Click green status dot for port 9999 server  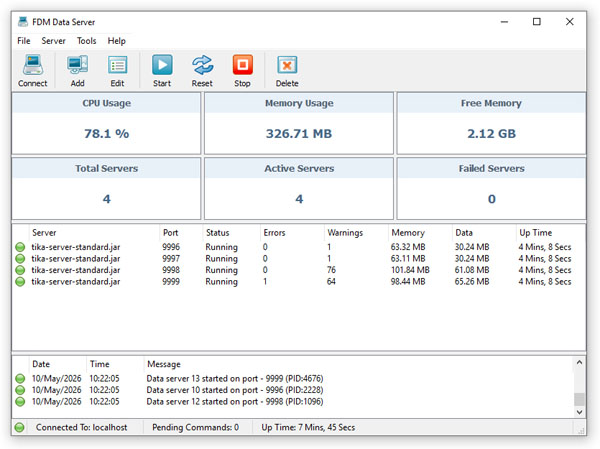[x=20, y=282]
